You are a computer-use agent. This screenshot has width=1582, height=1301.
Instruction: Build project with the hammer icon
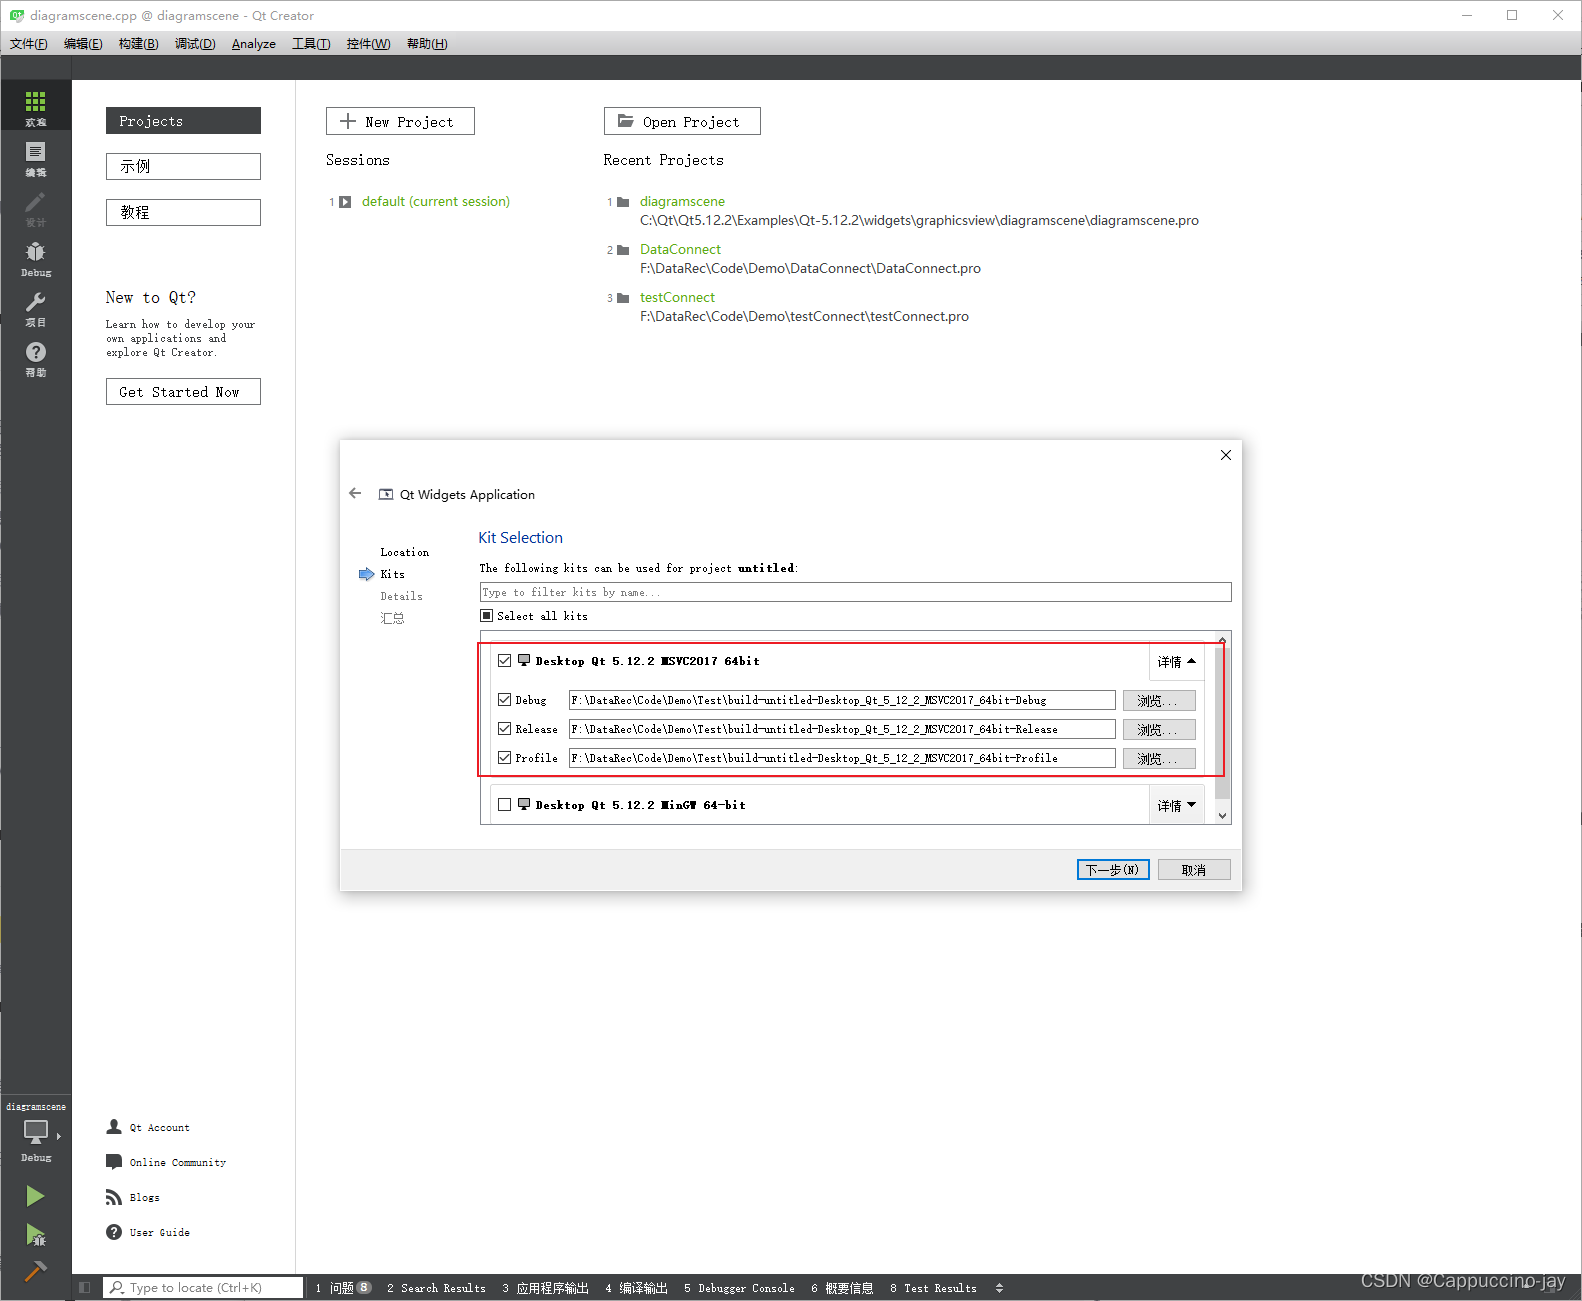(x=35, y=1271)
